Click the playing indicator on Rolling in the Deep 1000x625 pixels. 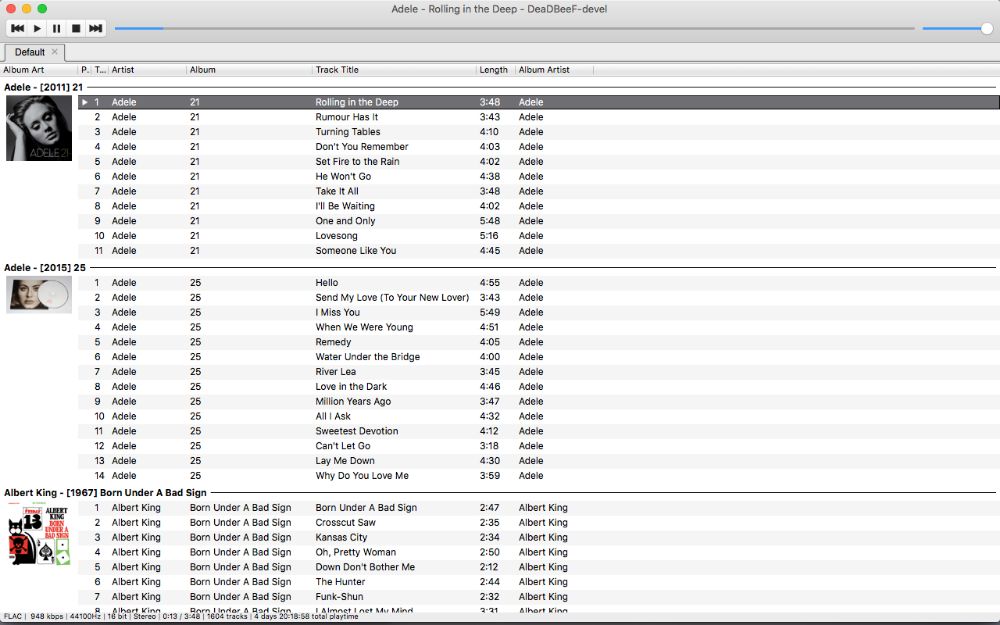pyautogui.click(x=85, y=102)
